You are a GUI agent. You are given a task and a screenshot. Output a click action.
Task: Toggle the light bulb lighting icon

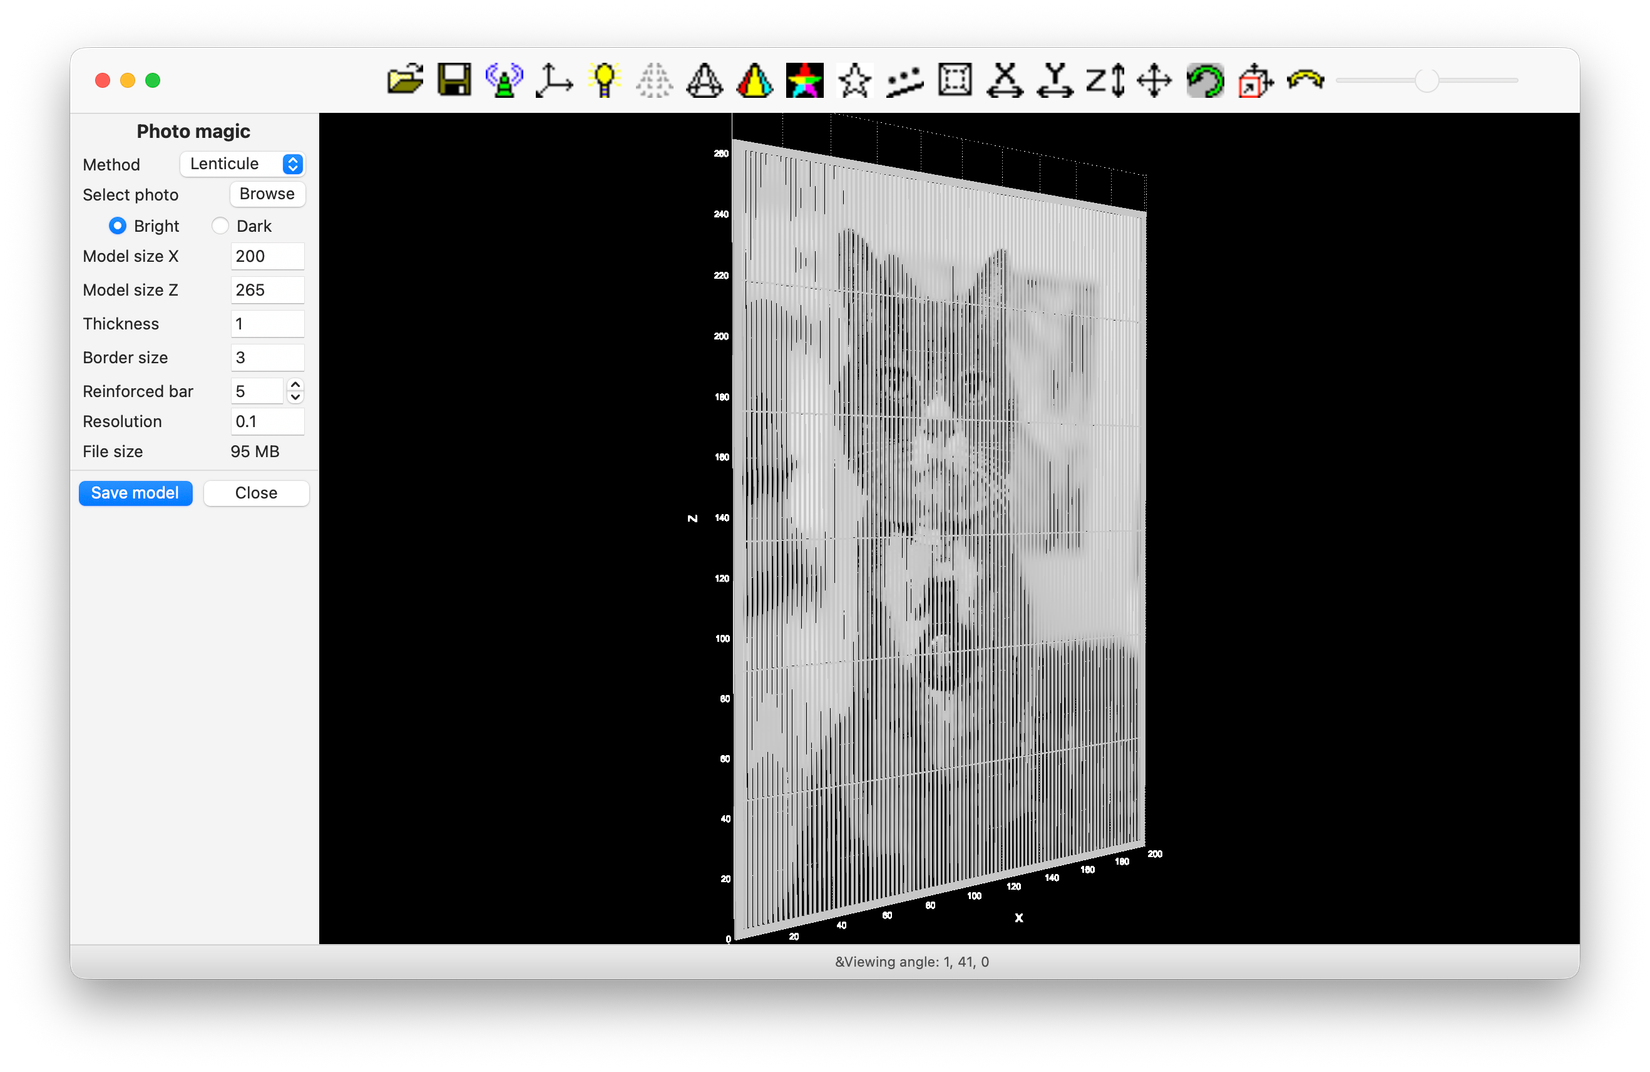point(604,80)
